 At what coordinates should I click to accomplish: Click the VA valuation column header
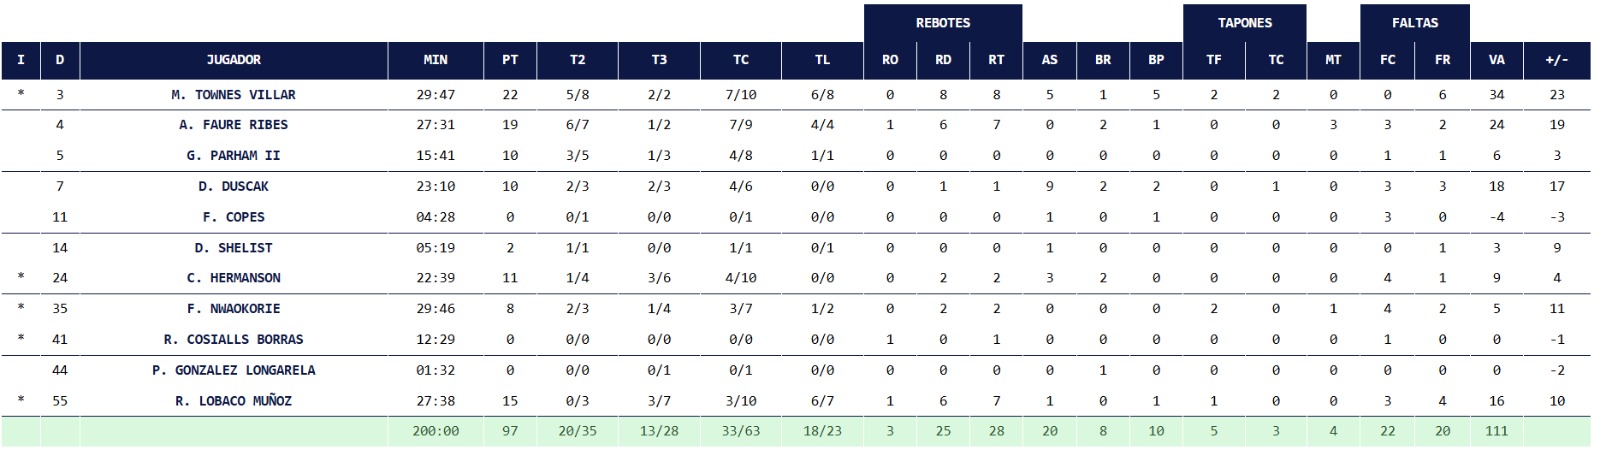[1496, 60]
